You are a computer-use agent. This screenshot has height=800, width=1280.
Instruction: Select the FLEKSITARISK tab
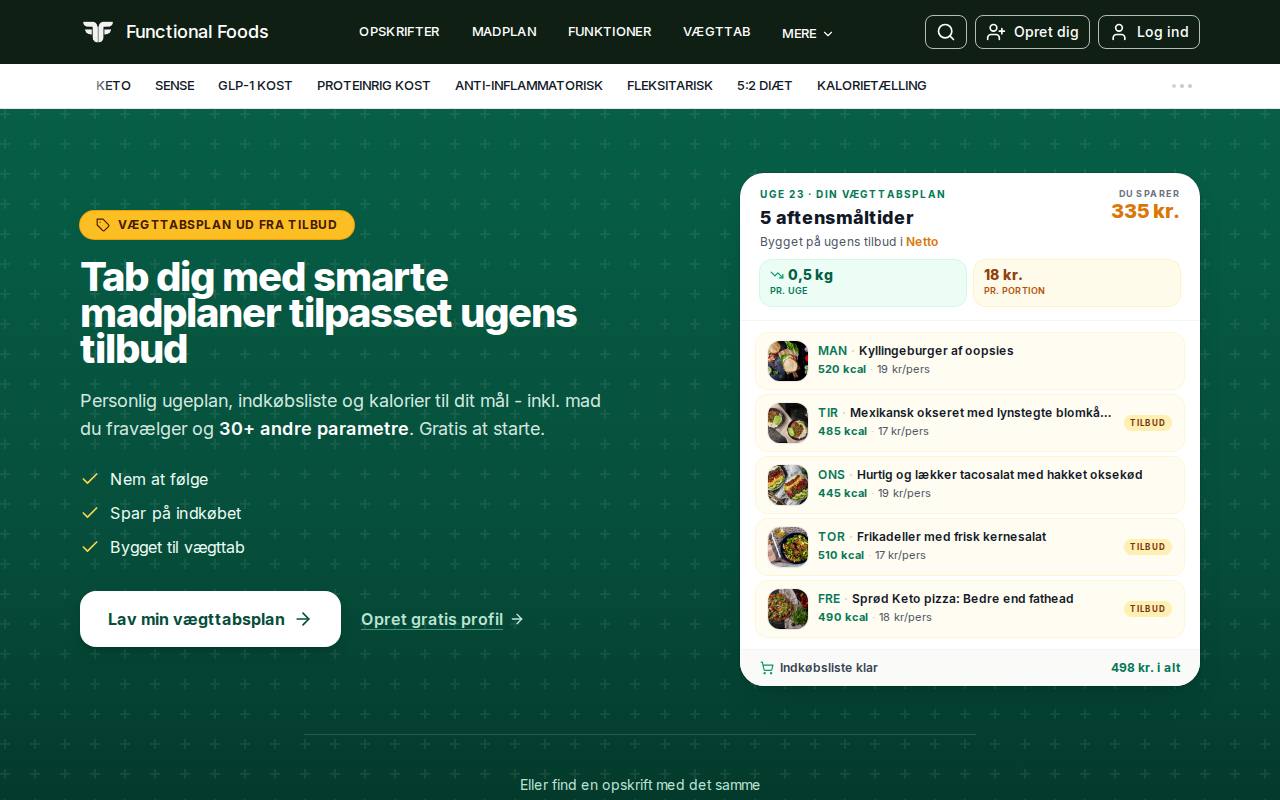coord(670,86)
